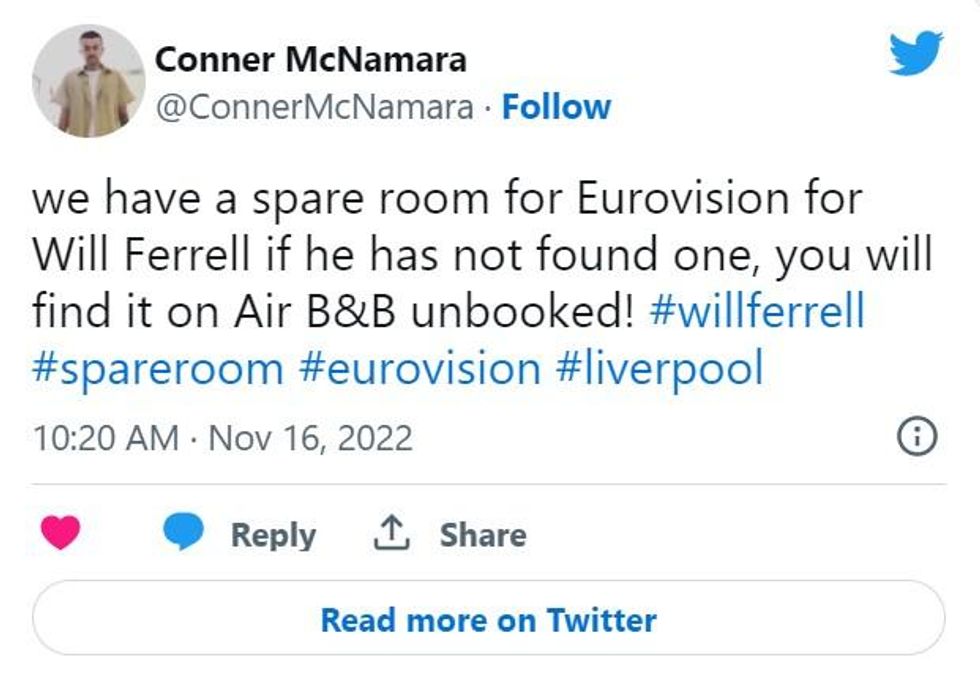Open Conner McNamara's profile picture
The image size is (980, 674).
point(88,80)
